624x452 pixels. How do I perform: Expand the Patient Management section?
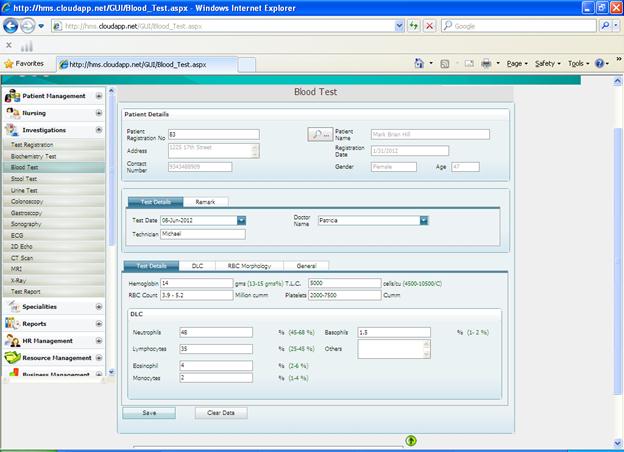[98, 96]
